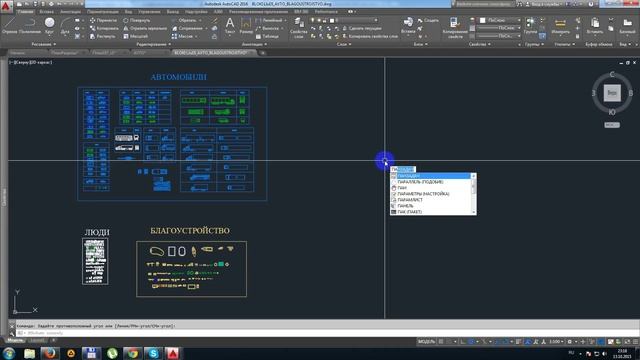Expand the Слои panel

[344, 44]
